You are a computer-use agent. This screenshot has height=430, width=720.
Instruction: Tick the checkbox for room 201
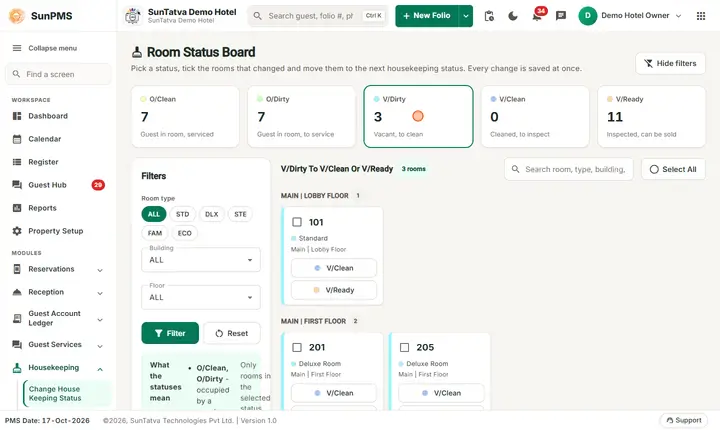297,347
